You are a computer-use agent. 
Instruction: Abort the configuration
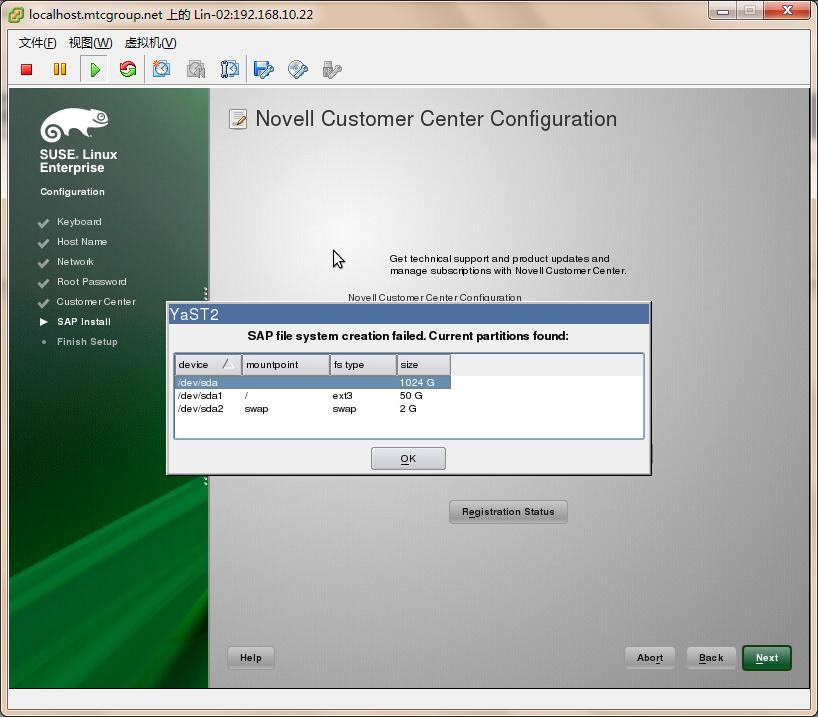pos(649,658)
